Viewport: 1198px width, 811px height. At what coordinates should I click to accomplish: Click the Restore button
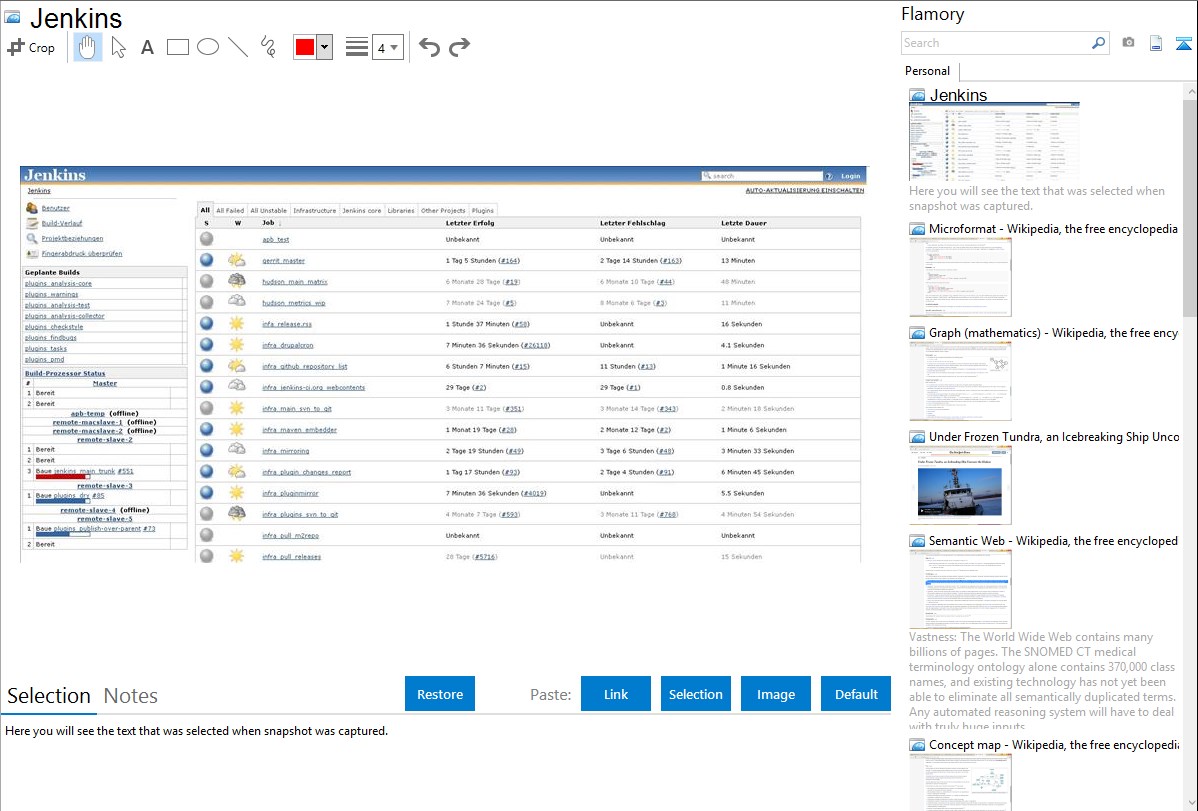(x=440, y=694)
